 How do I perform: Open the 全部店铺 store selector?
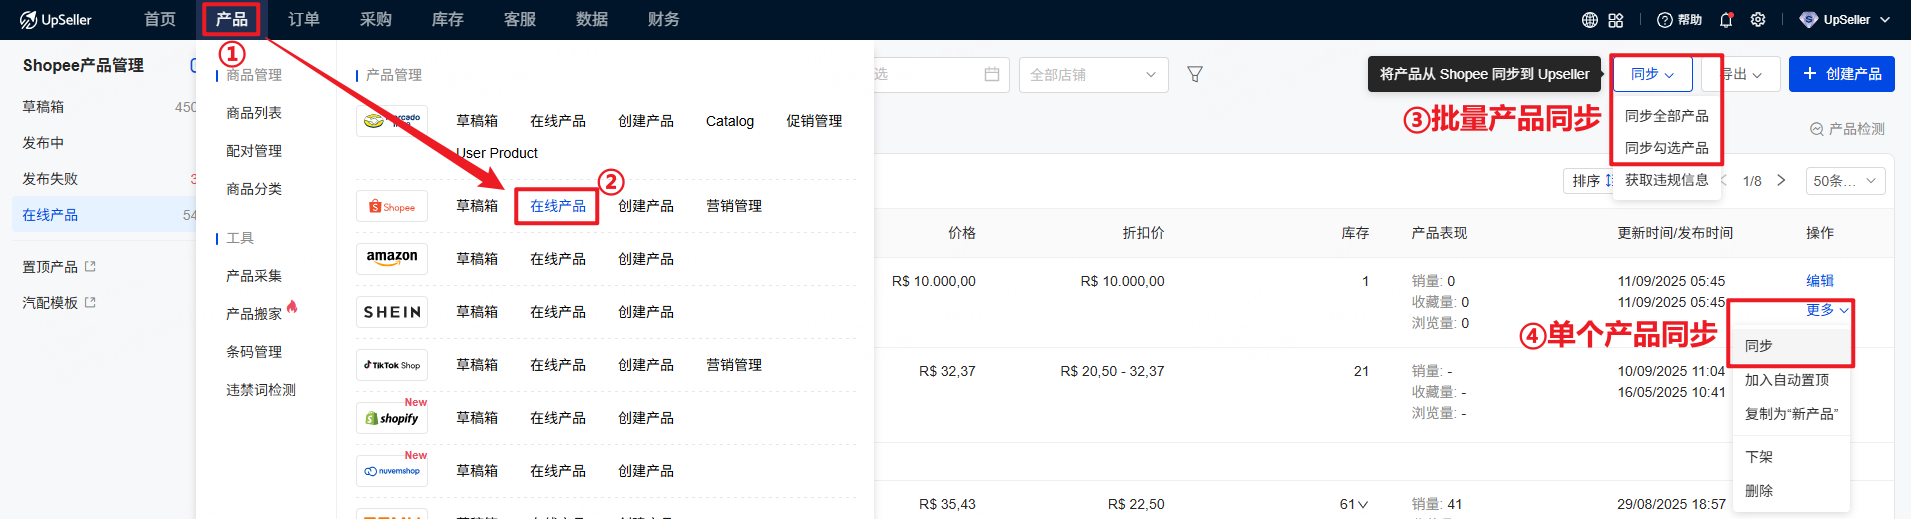1093,75
